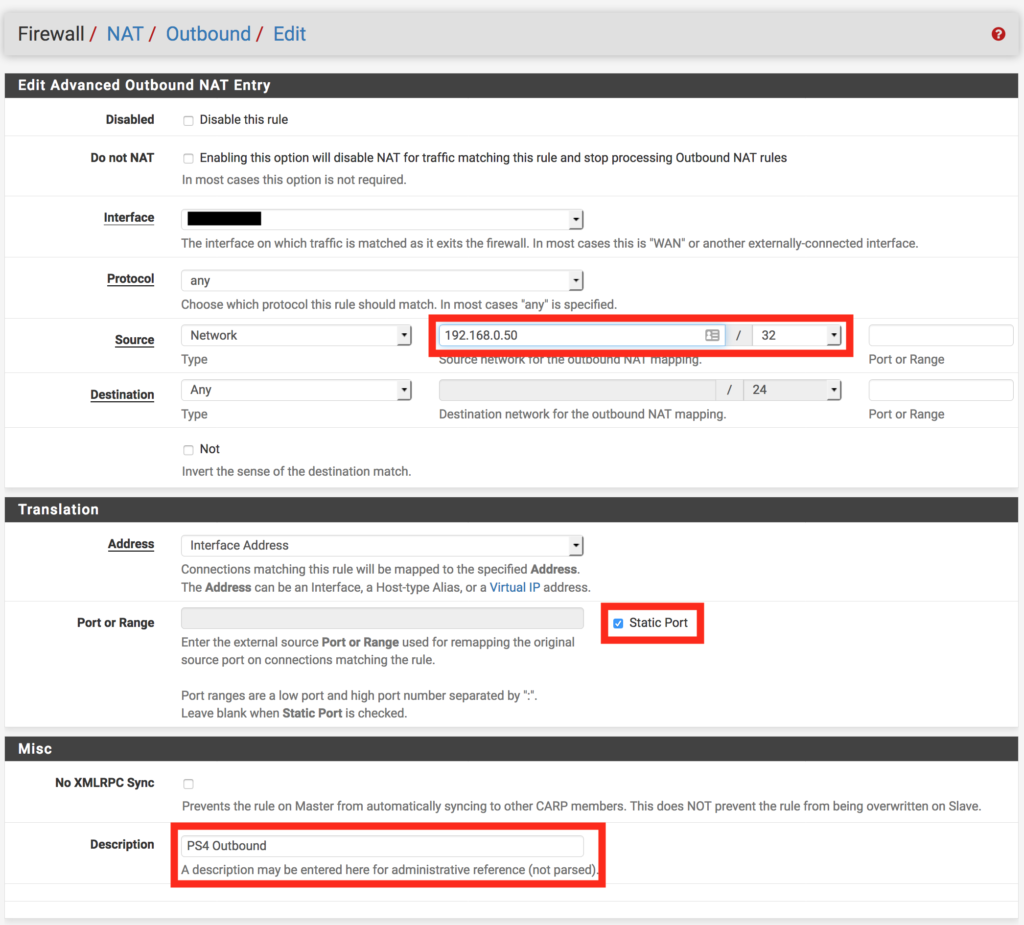The image size is (1024, 925).
Task: Open the red help question mark icon
Action: point(998,34)
